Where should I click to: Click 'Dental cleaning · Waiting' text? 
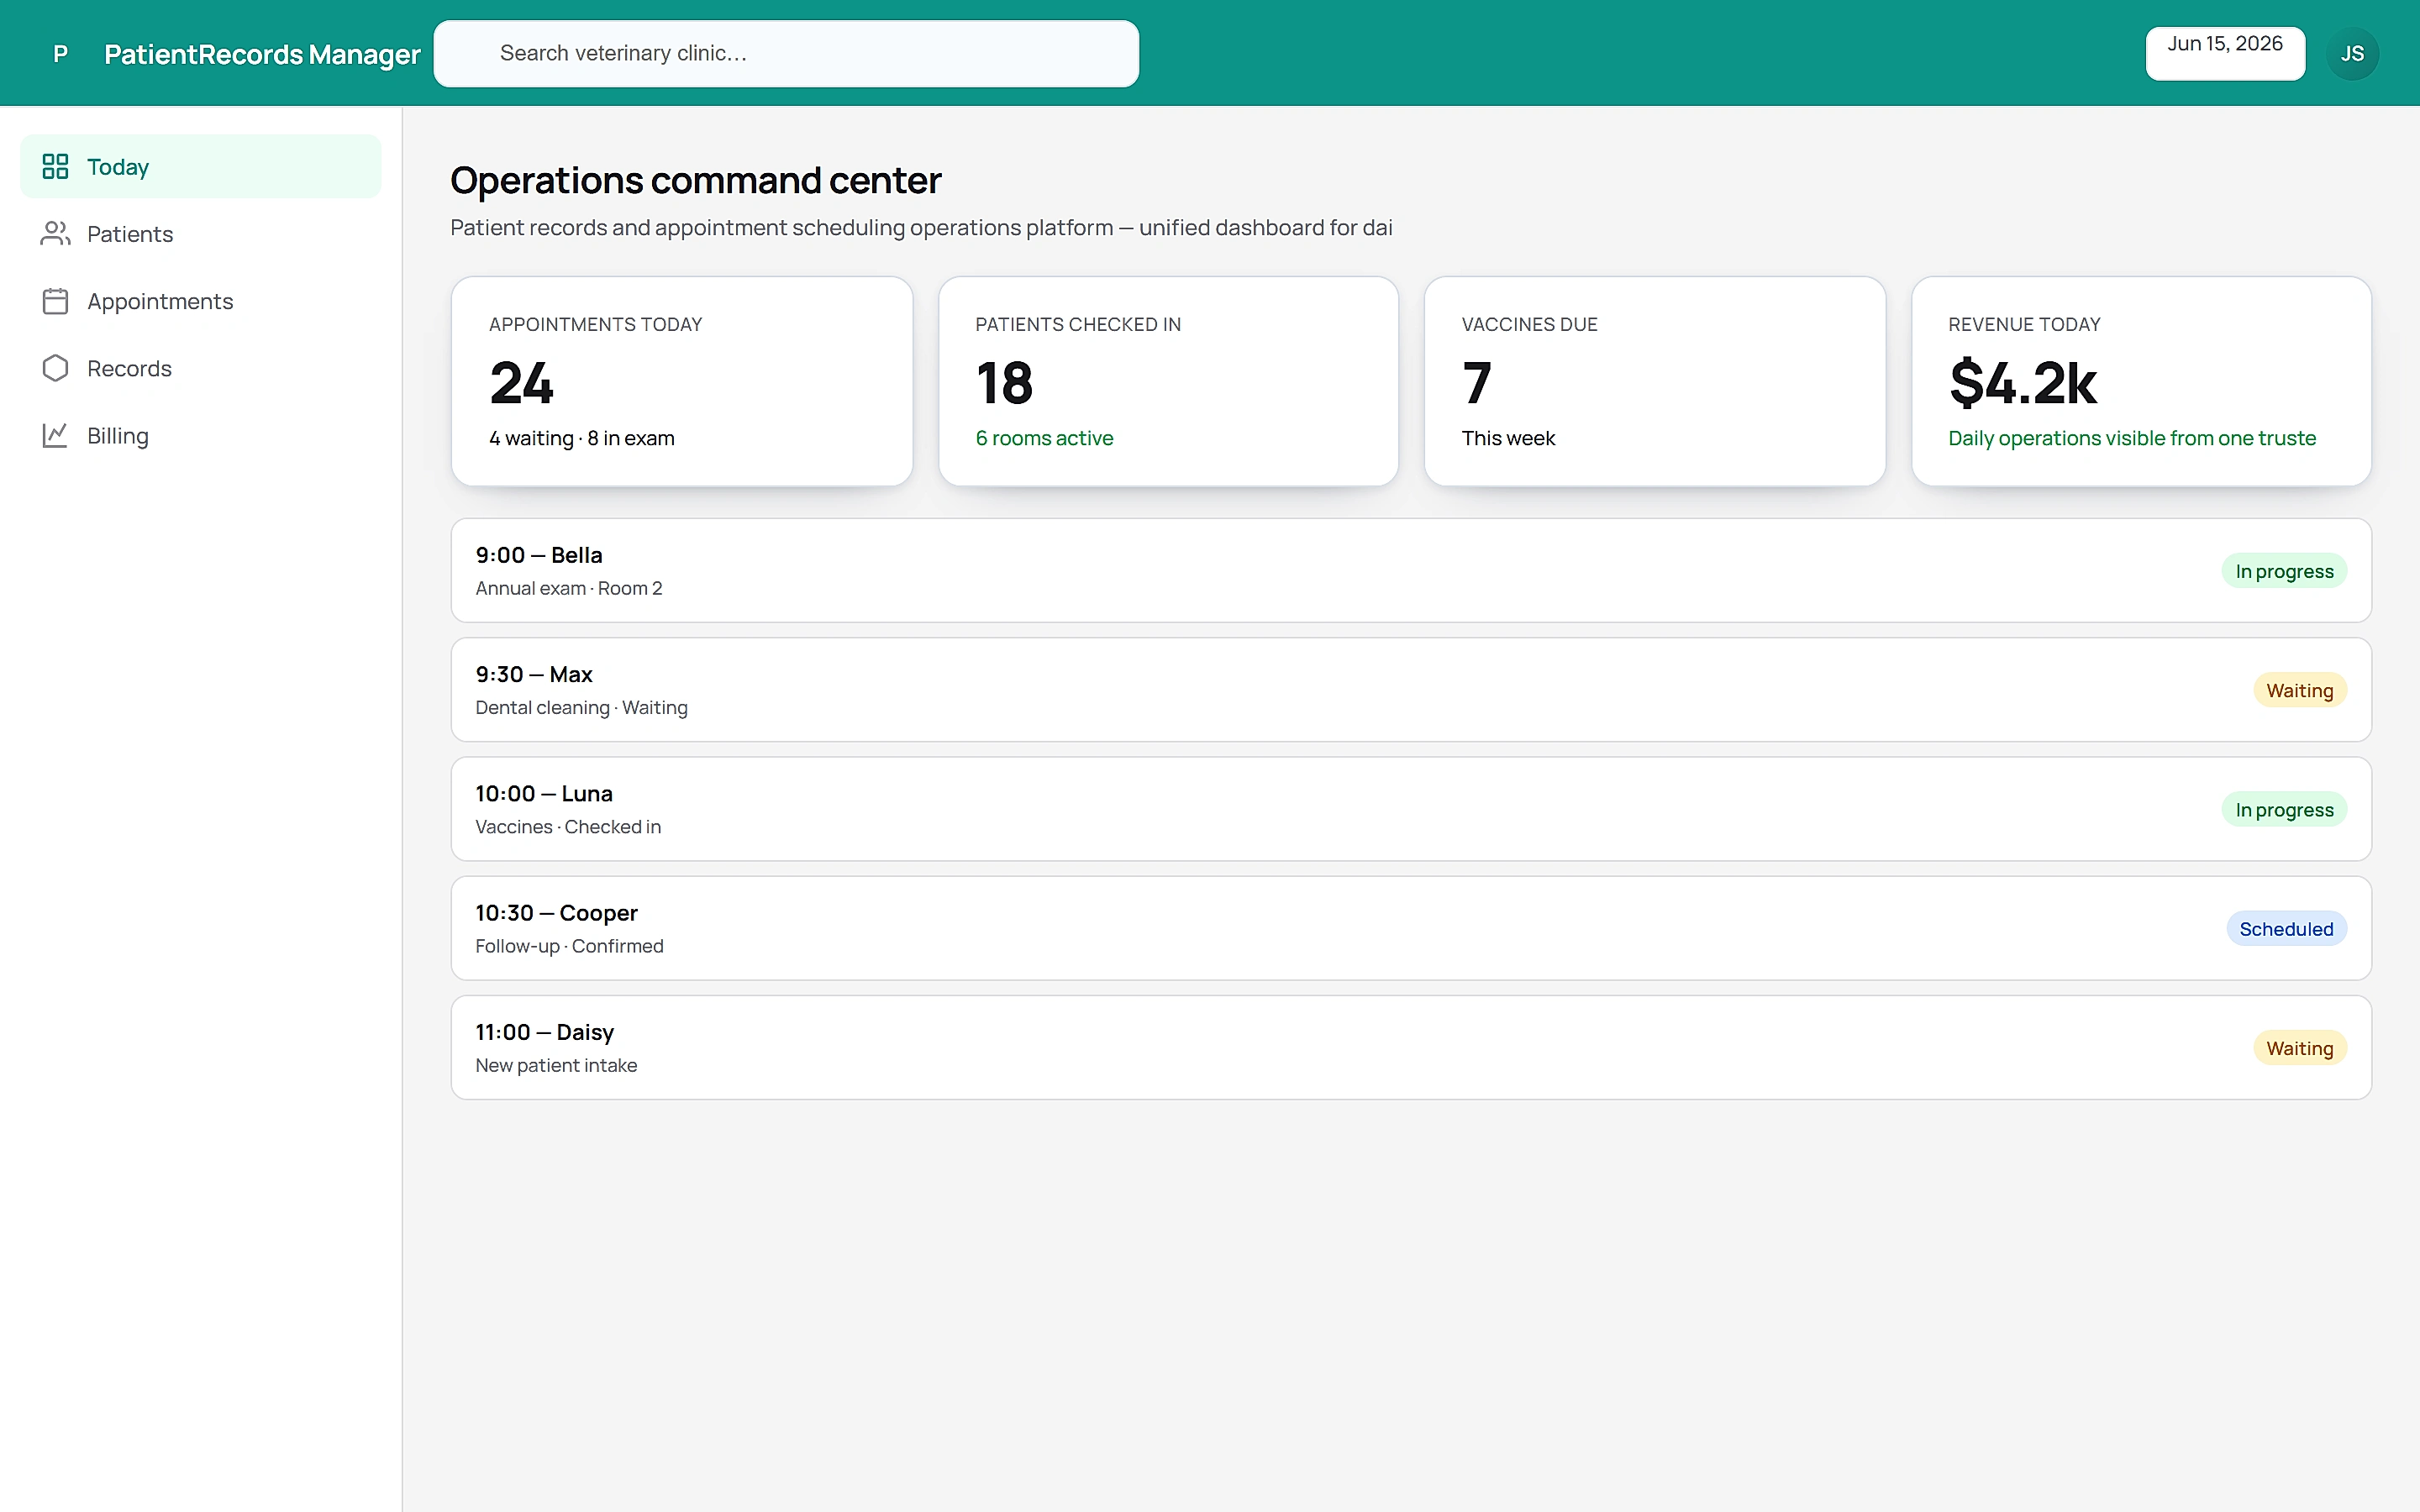581,707
